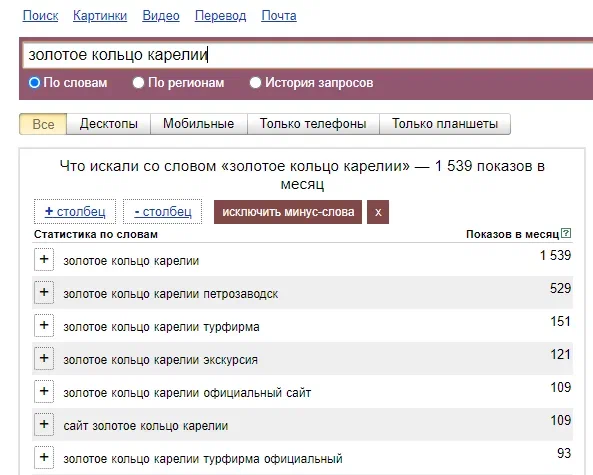593x475 pixels.
Task: Click the search query input field
Action: tap(307, 55)
